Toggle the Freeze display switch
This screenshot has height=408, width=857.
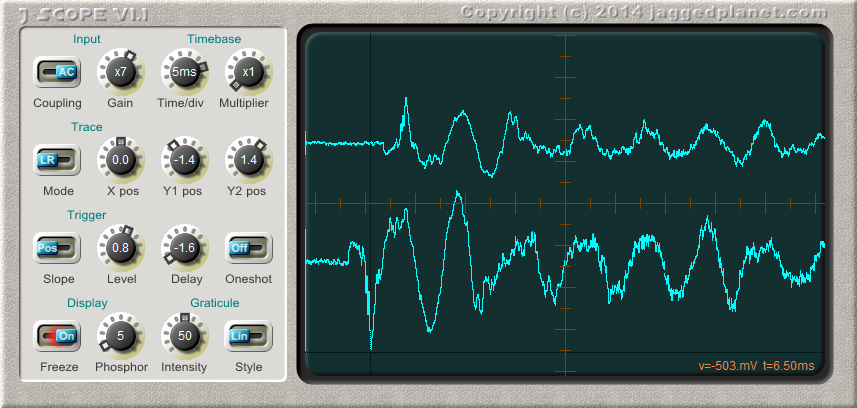tap(57, 336)
